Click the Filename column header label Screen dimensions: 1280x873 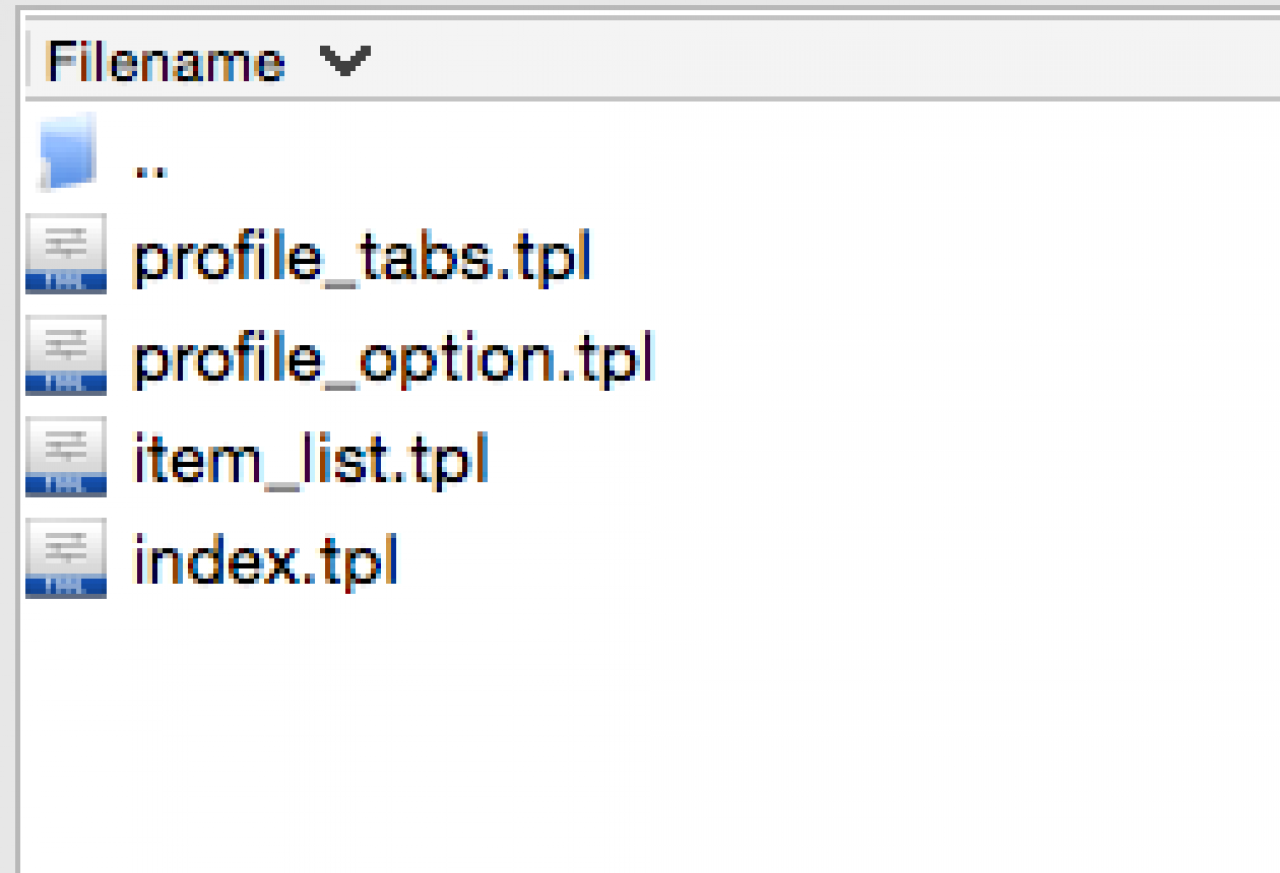pos(165,62)
